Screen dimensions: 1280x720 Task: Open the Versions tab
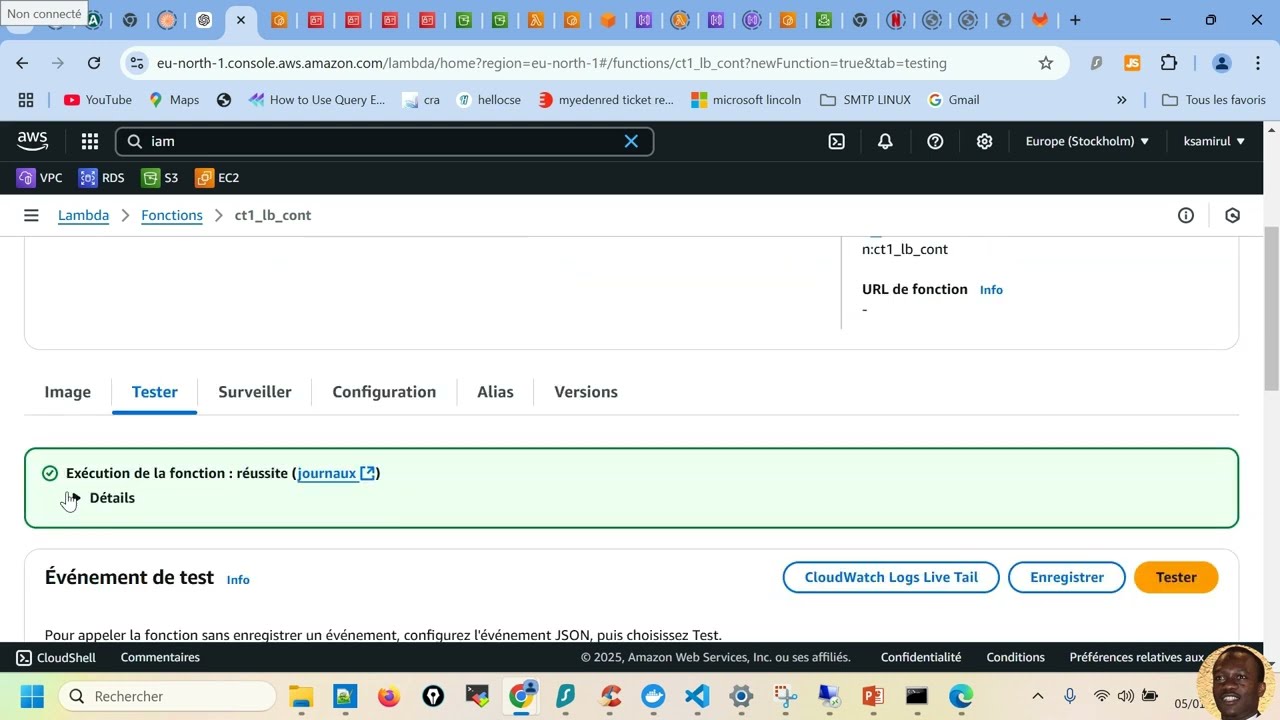coord(586,392)
